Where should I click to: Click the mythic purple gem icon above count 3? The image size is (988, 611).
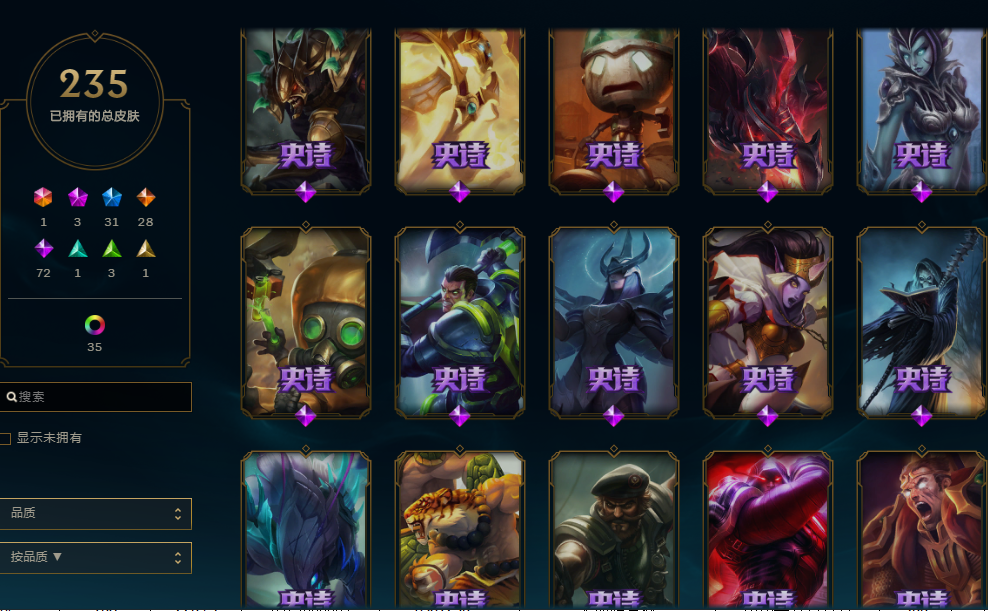pos(78,197)
